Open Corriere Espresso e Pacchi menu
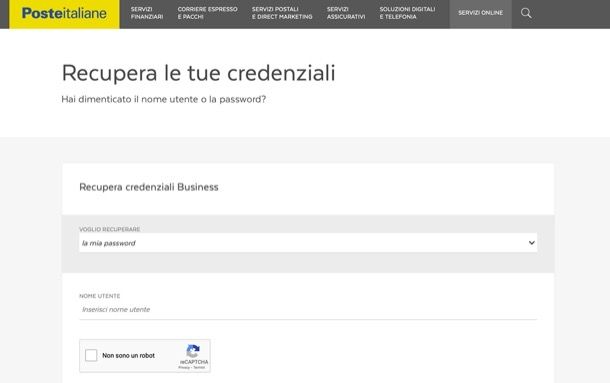 [207, 13]
